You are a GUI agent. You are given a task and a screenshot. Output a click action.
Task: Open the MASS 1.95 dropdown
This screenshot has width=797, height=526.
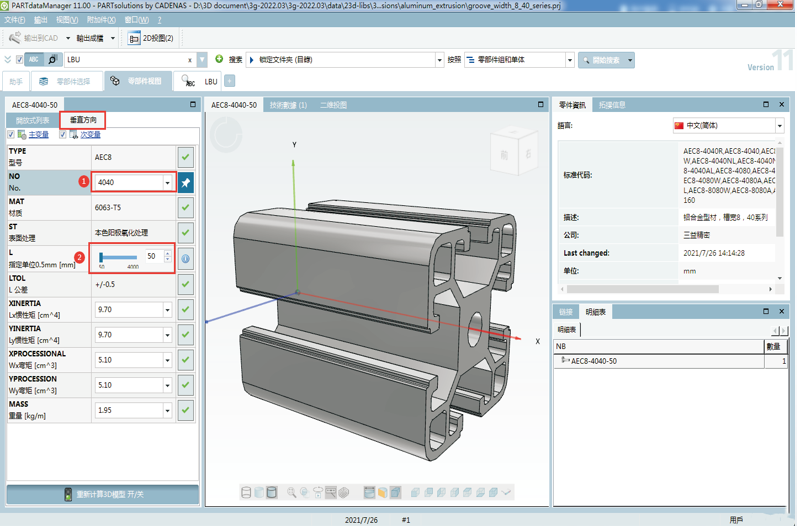pyautogui.click(x=167, y=410)
